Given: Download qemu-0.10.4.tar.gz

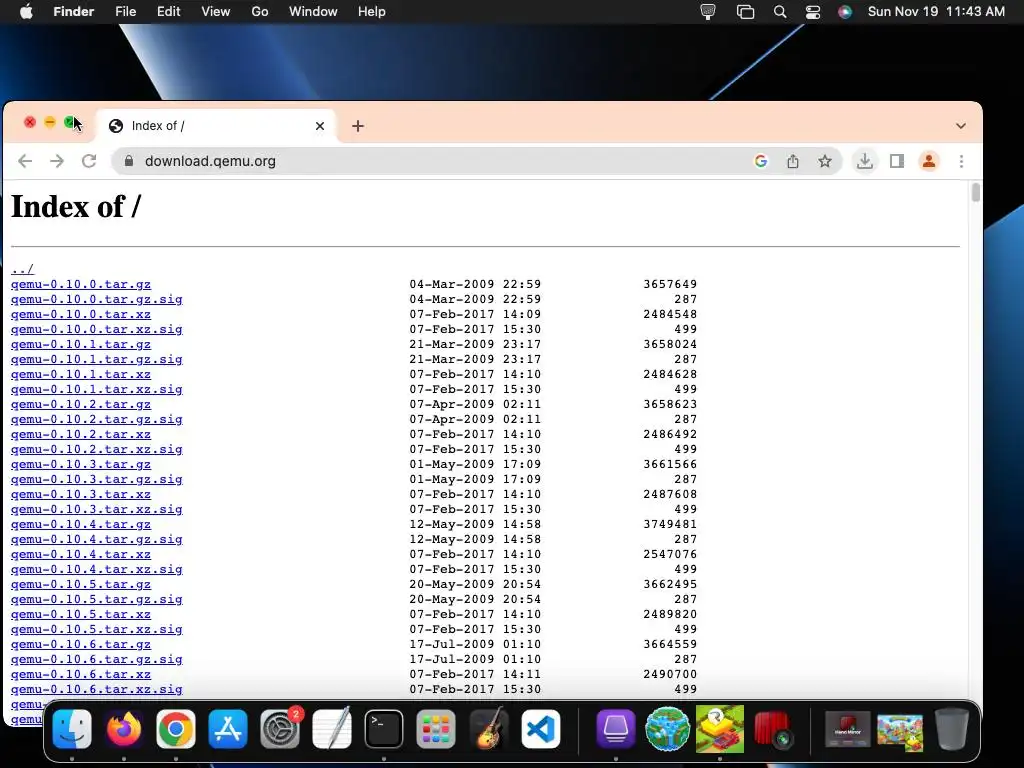Looking at the screenshot, I should (81, 524).
